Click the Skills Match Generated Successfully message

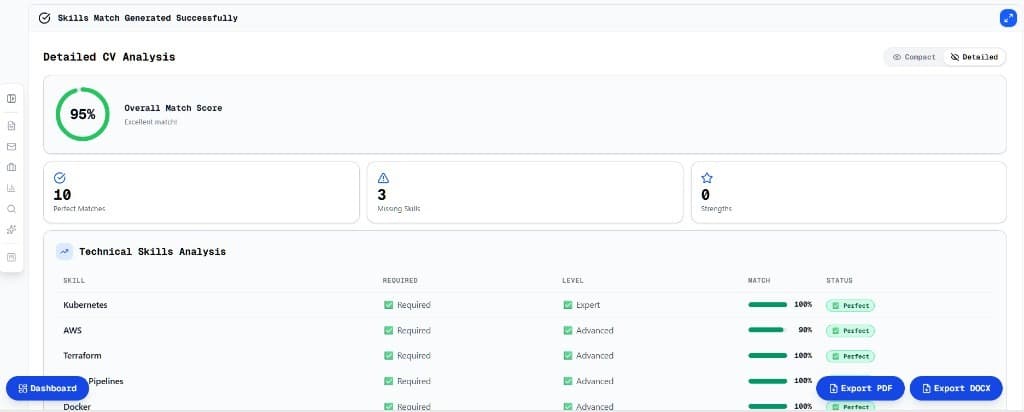148,18
